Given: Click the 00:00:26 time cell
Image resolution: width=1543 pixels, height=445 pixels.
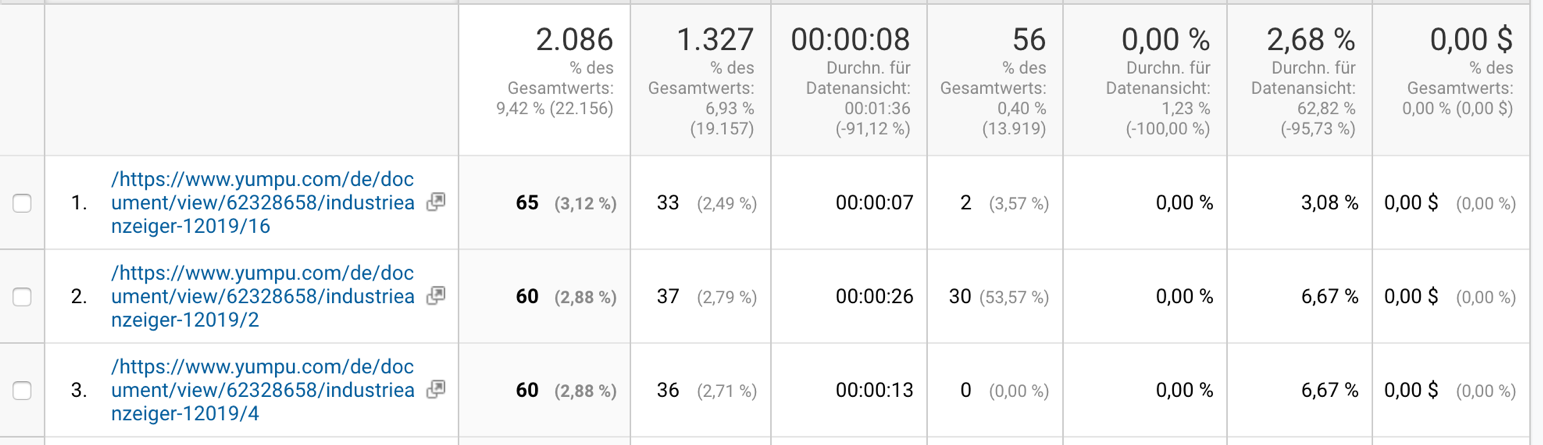Looking at the screenshot, I should 874,296.
